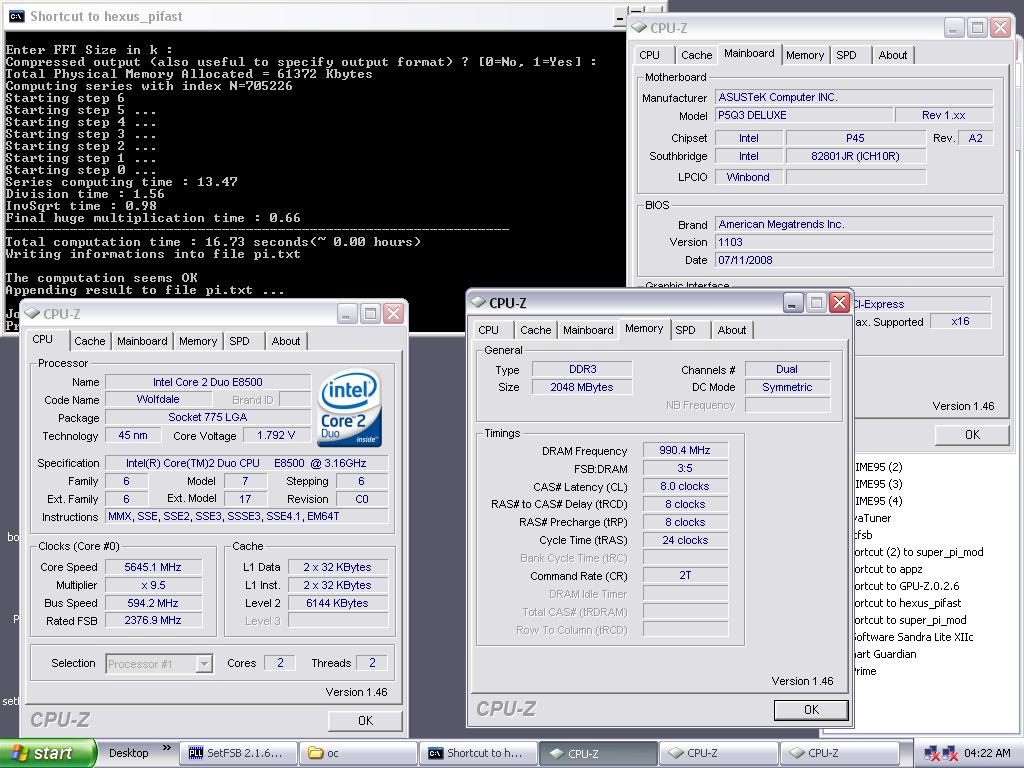Select 'art Guardian' list item
The width and height of the screenshot is (1024, 768).
click(886, 654)
